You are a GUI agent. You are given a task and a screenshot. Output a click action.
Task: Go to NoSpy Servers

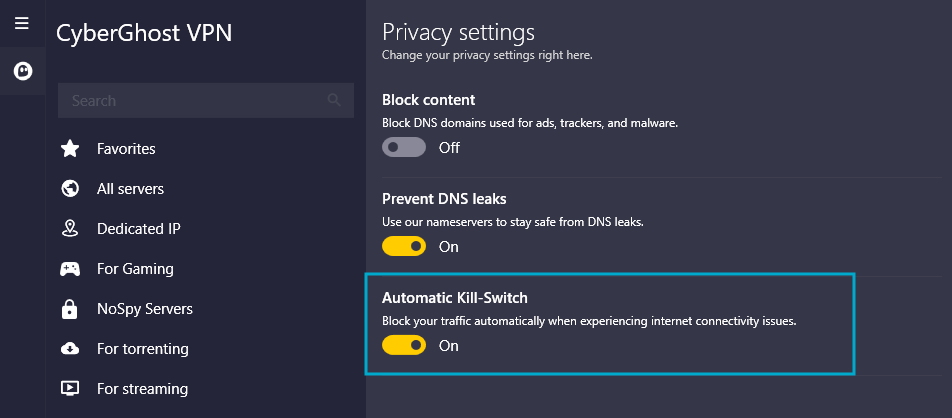pos(145,309)
